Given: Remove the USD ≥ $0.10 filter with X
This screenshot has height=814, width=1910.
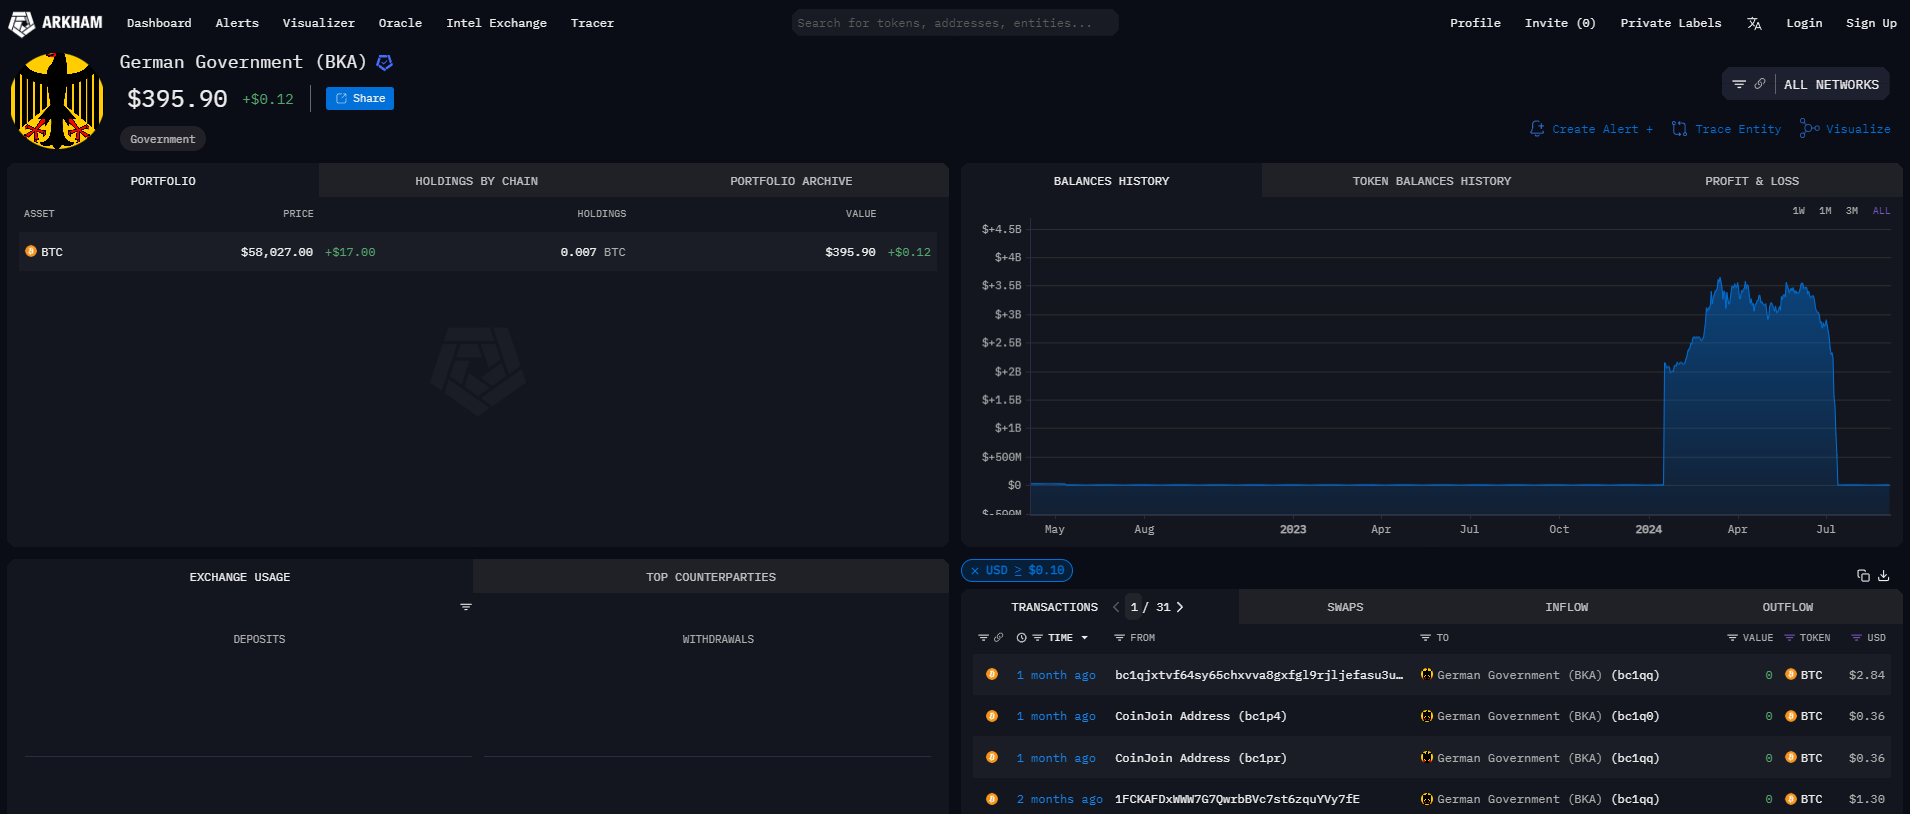Looking at the screenshot, I should pyautogui.click(x=975, y=570).
